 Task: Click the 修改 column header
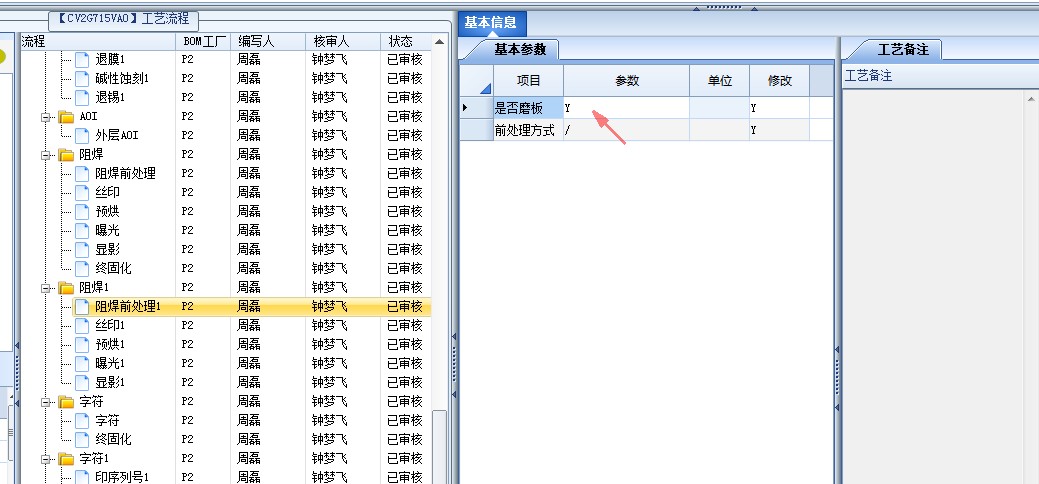click(x=779, y=81)
